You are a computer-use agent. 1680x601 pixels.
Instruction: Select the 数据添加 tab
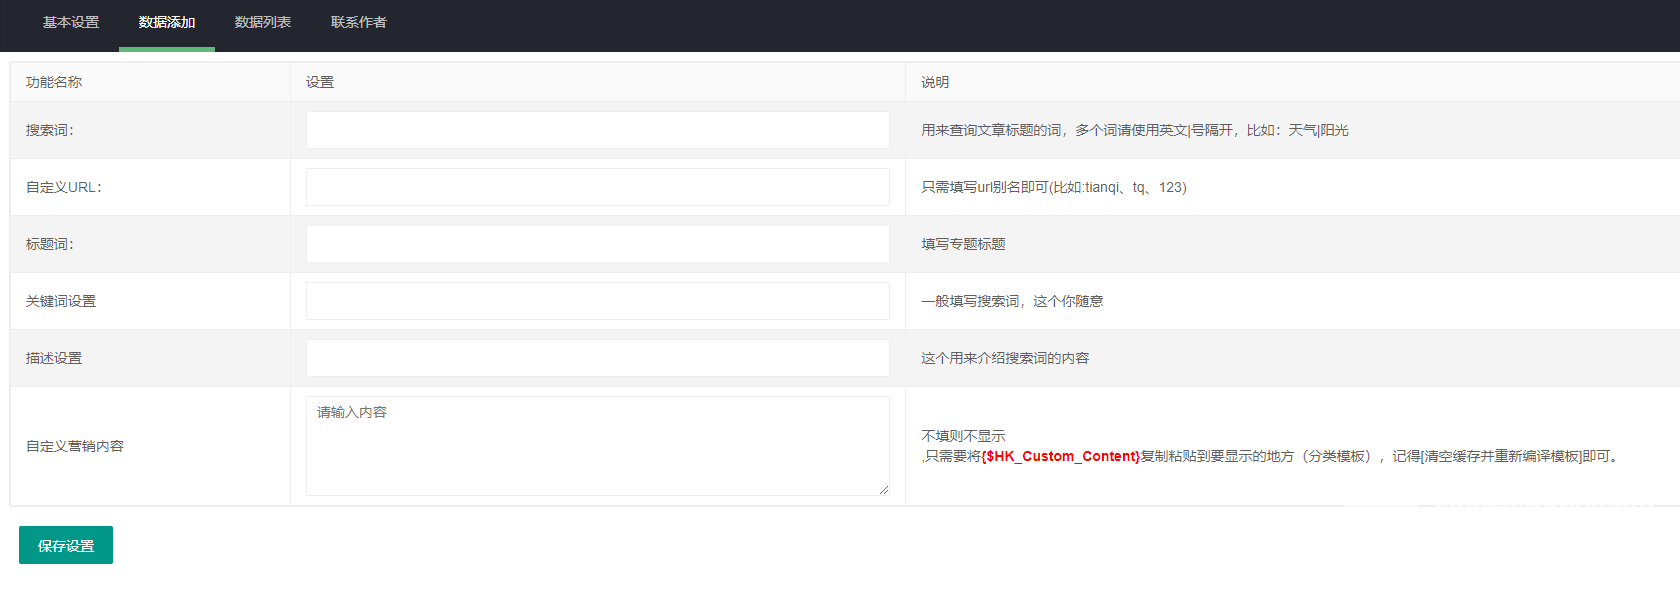point(167,22)
